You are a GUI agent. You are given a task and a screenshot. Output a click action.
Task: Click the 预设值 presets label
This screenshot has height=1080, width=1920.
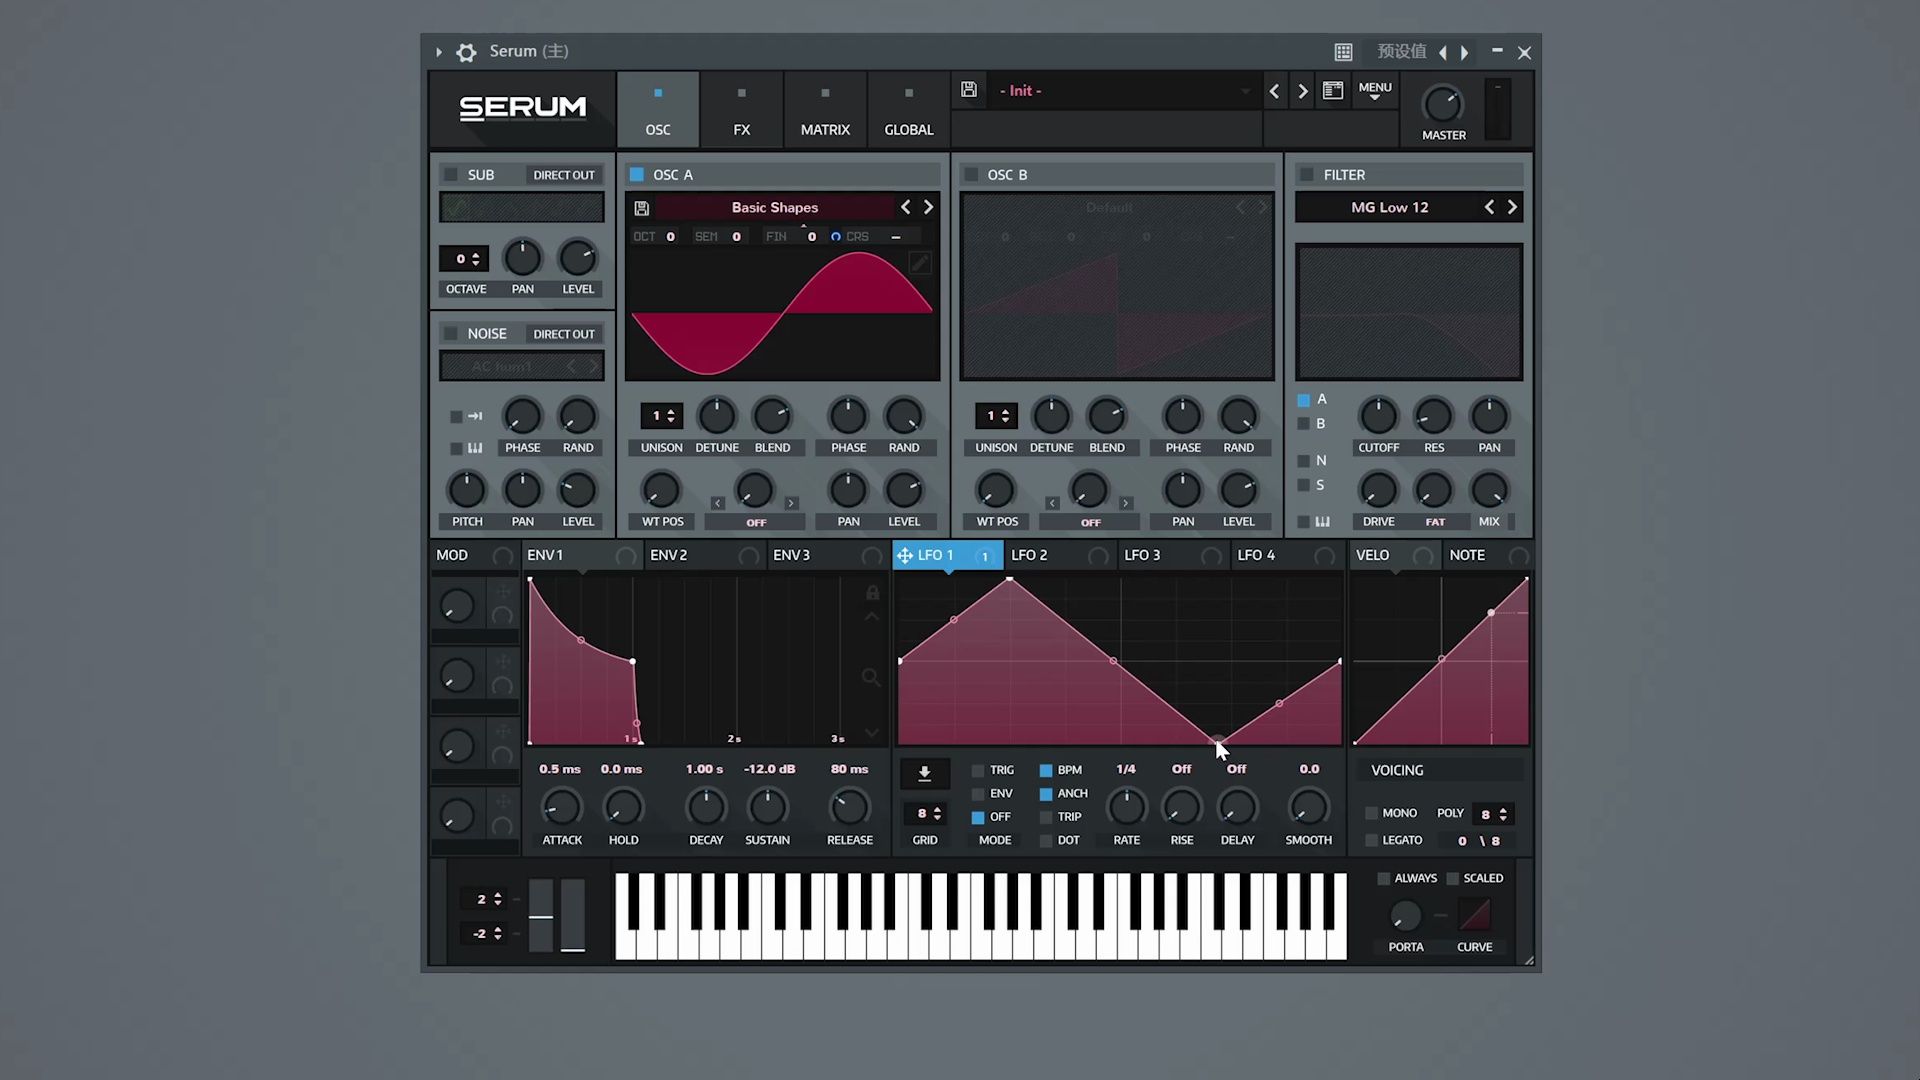[x=1401, y=52]
